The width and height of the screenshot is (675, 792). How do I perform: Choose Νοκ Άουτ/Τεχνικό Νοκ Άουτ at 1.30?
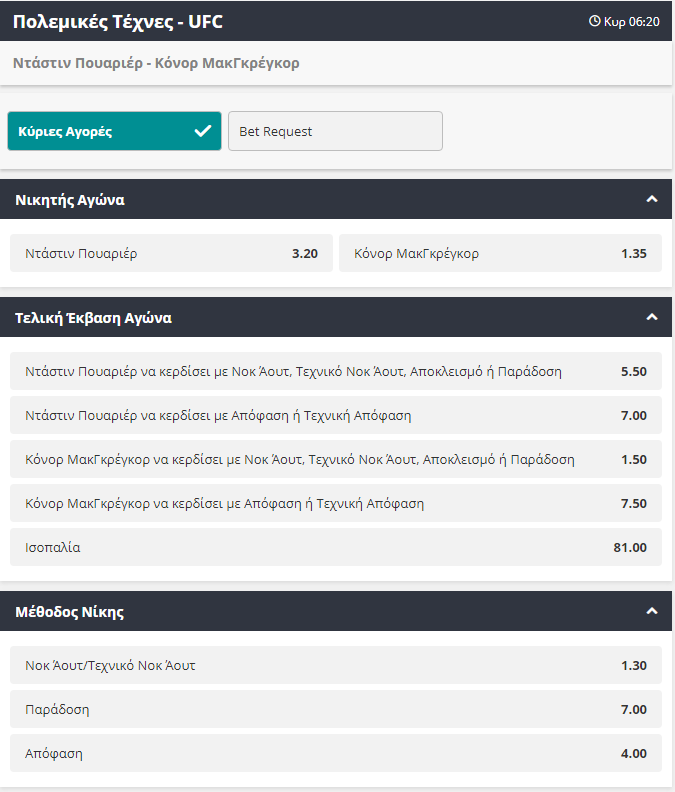click(x=335, y=665)
